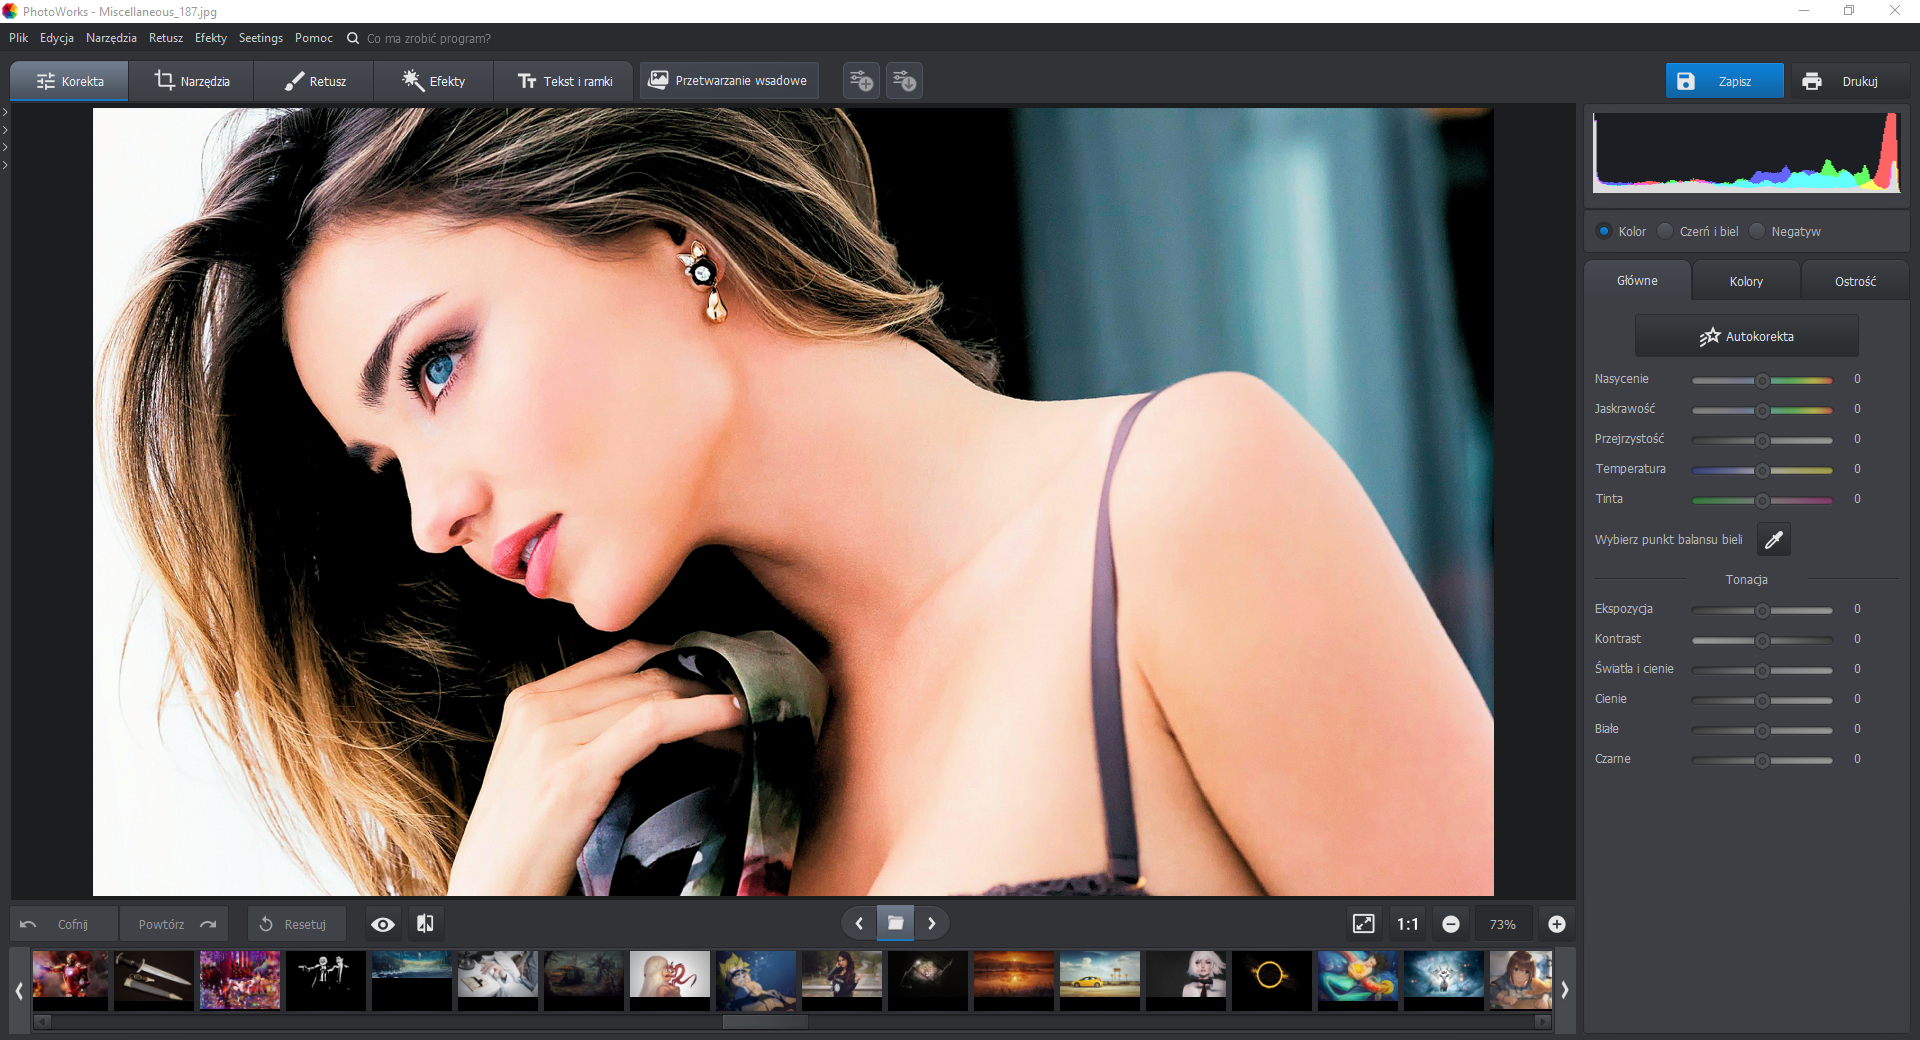Click the Nasycenie slider handle
1920x1040 pixels.
tap(1762, 380)
